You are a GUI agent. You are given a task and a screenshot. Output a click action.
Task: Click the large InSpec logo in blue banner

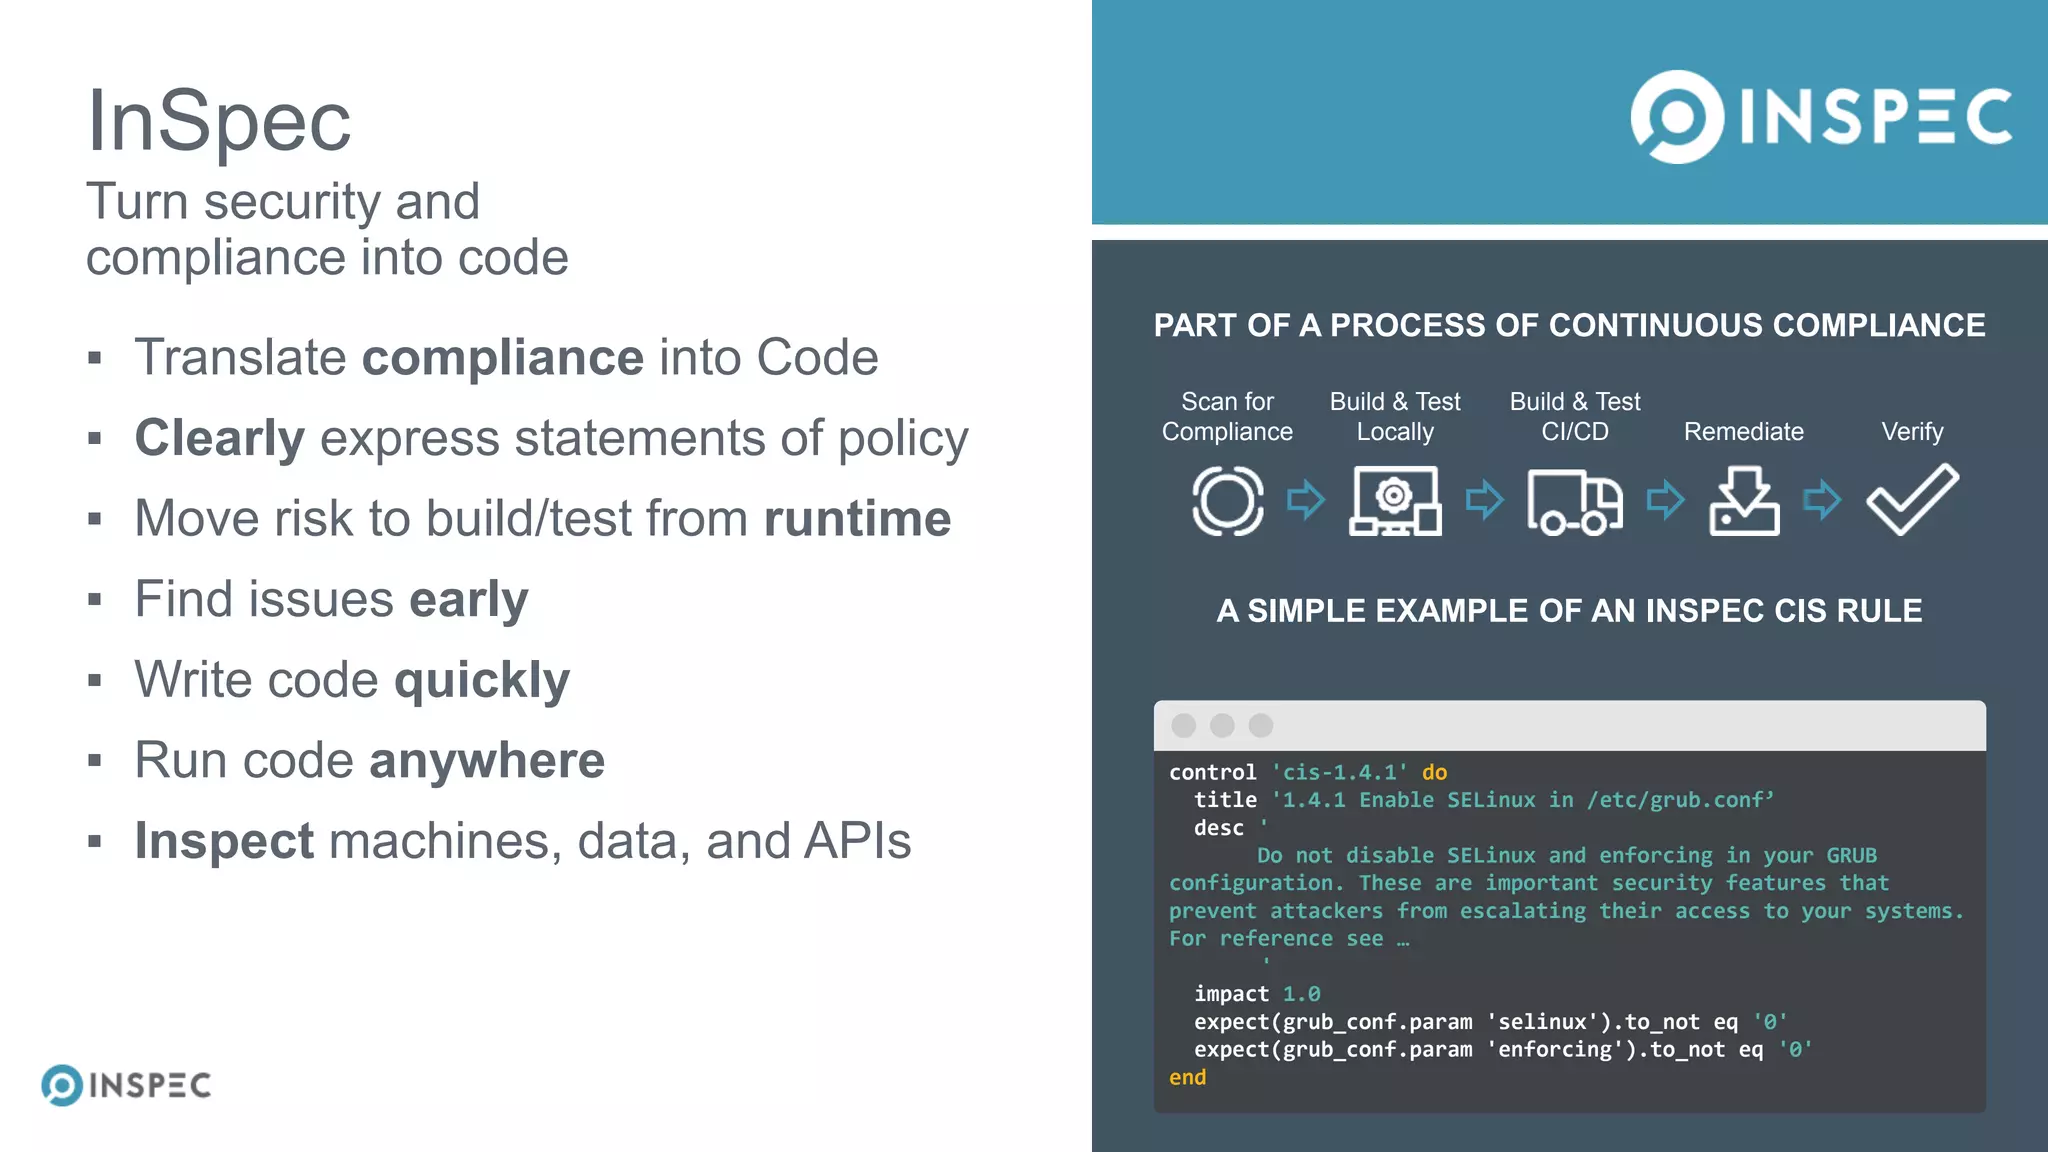(1821, 116)
